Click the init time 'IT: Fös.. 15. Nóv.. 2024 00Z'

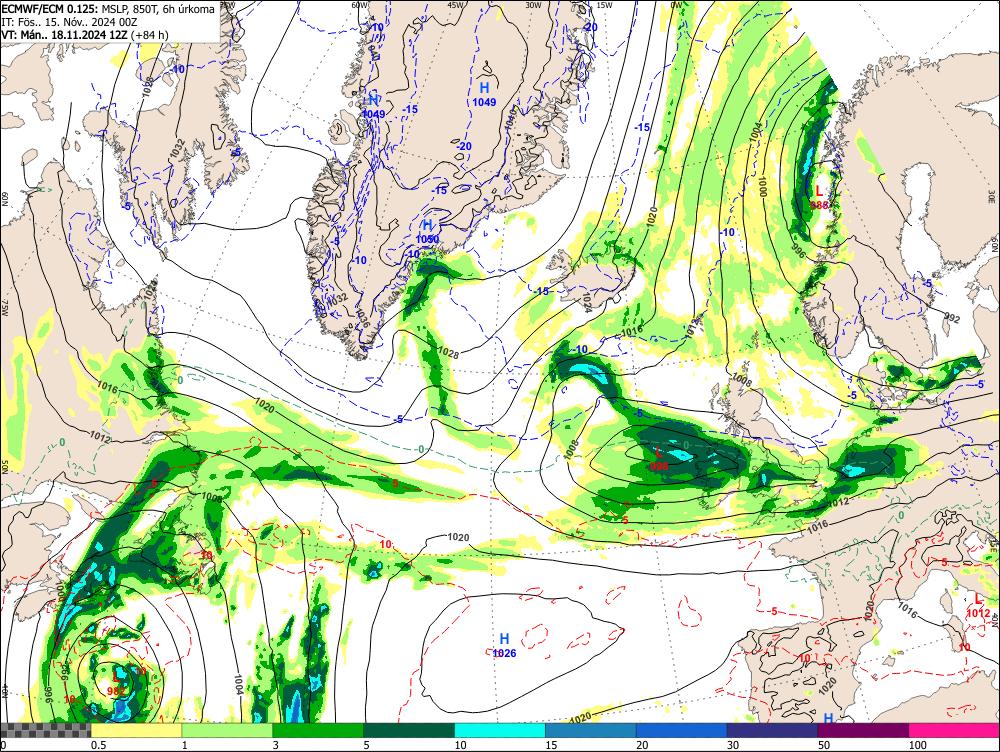point(70,22)
